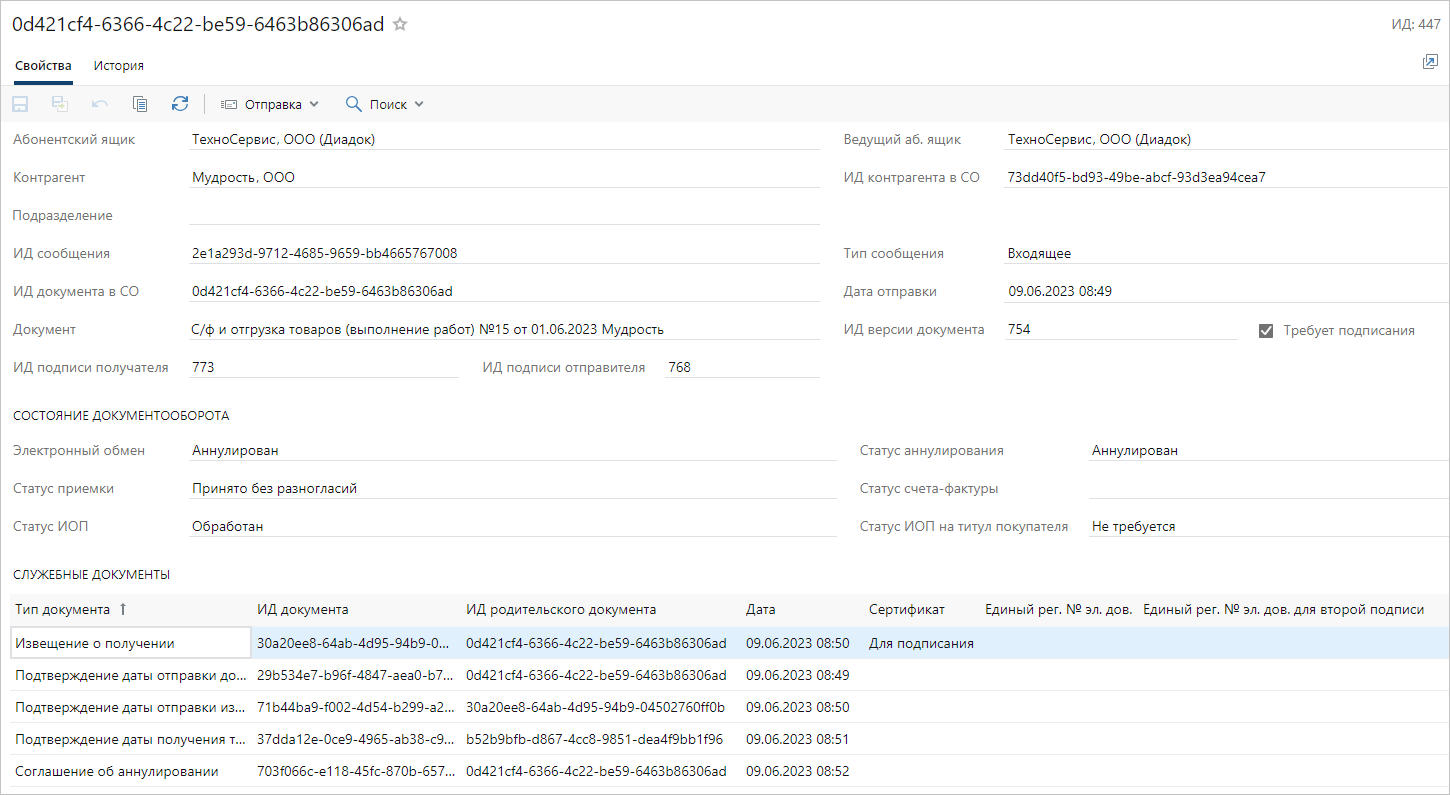
Task: Sort by Тип документа column header
Action: (63, 609)
